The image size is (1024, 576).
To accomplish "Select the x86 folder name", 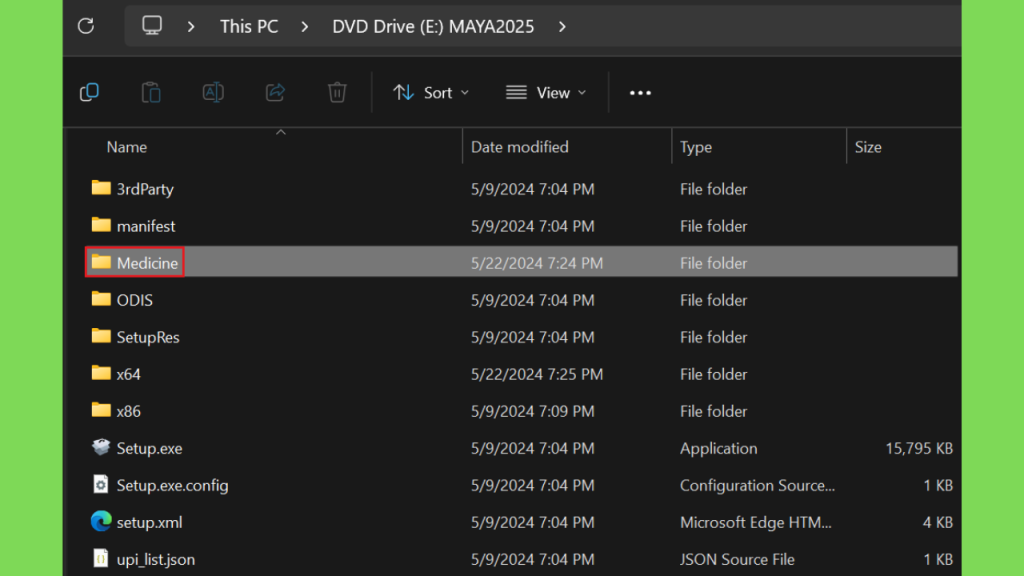I will (129, 411).
